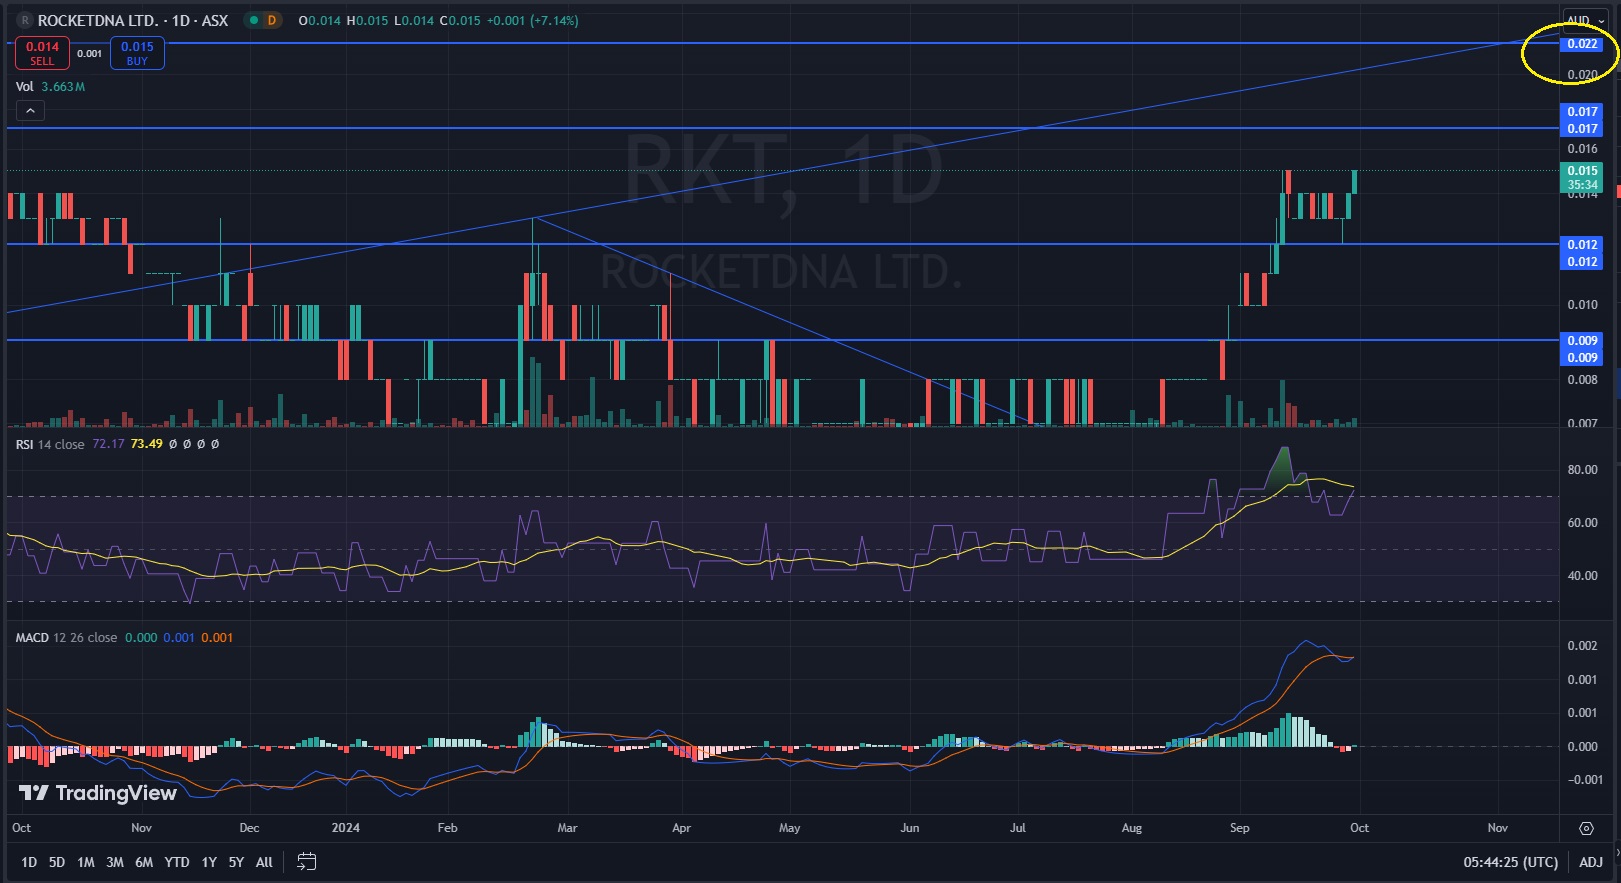The height and width of the screenshot is (883, 1621).
Task: Open the Go to date calendar icon
Action: point(307,862)
